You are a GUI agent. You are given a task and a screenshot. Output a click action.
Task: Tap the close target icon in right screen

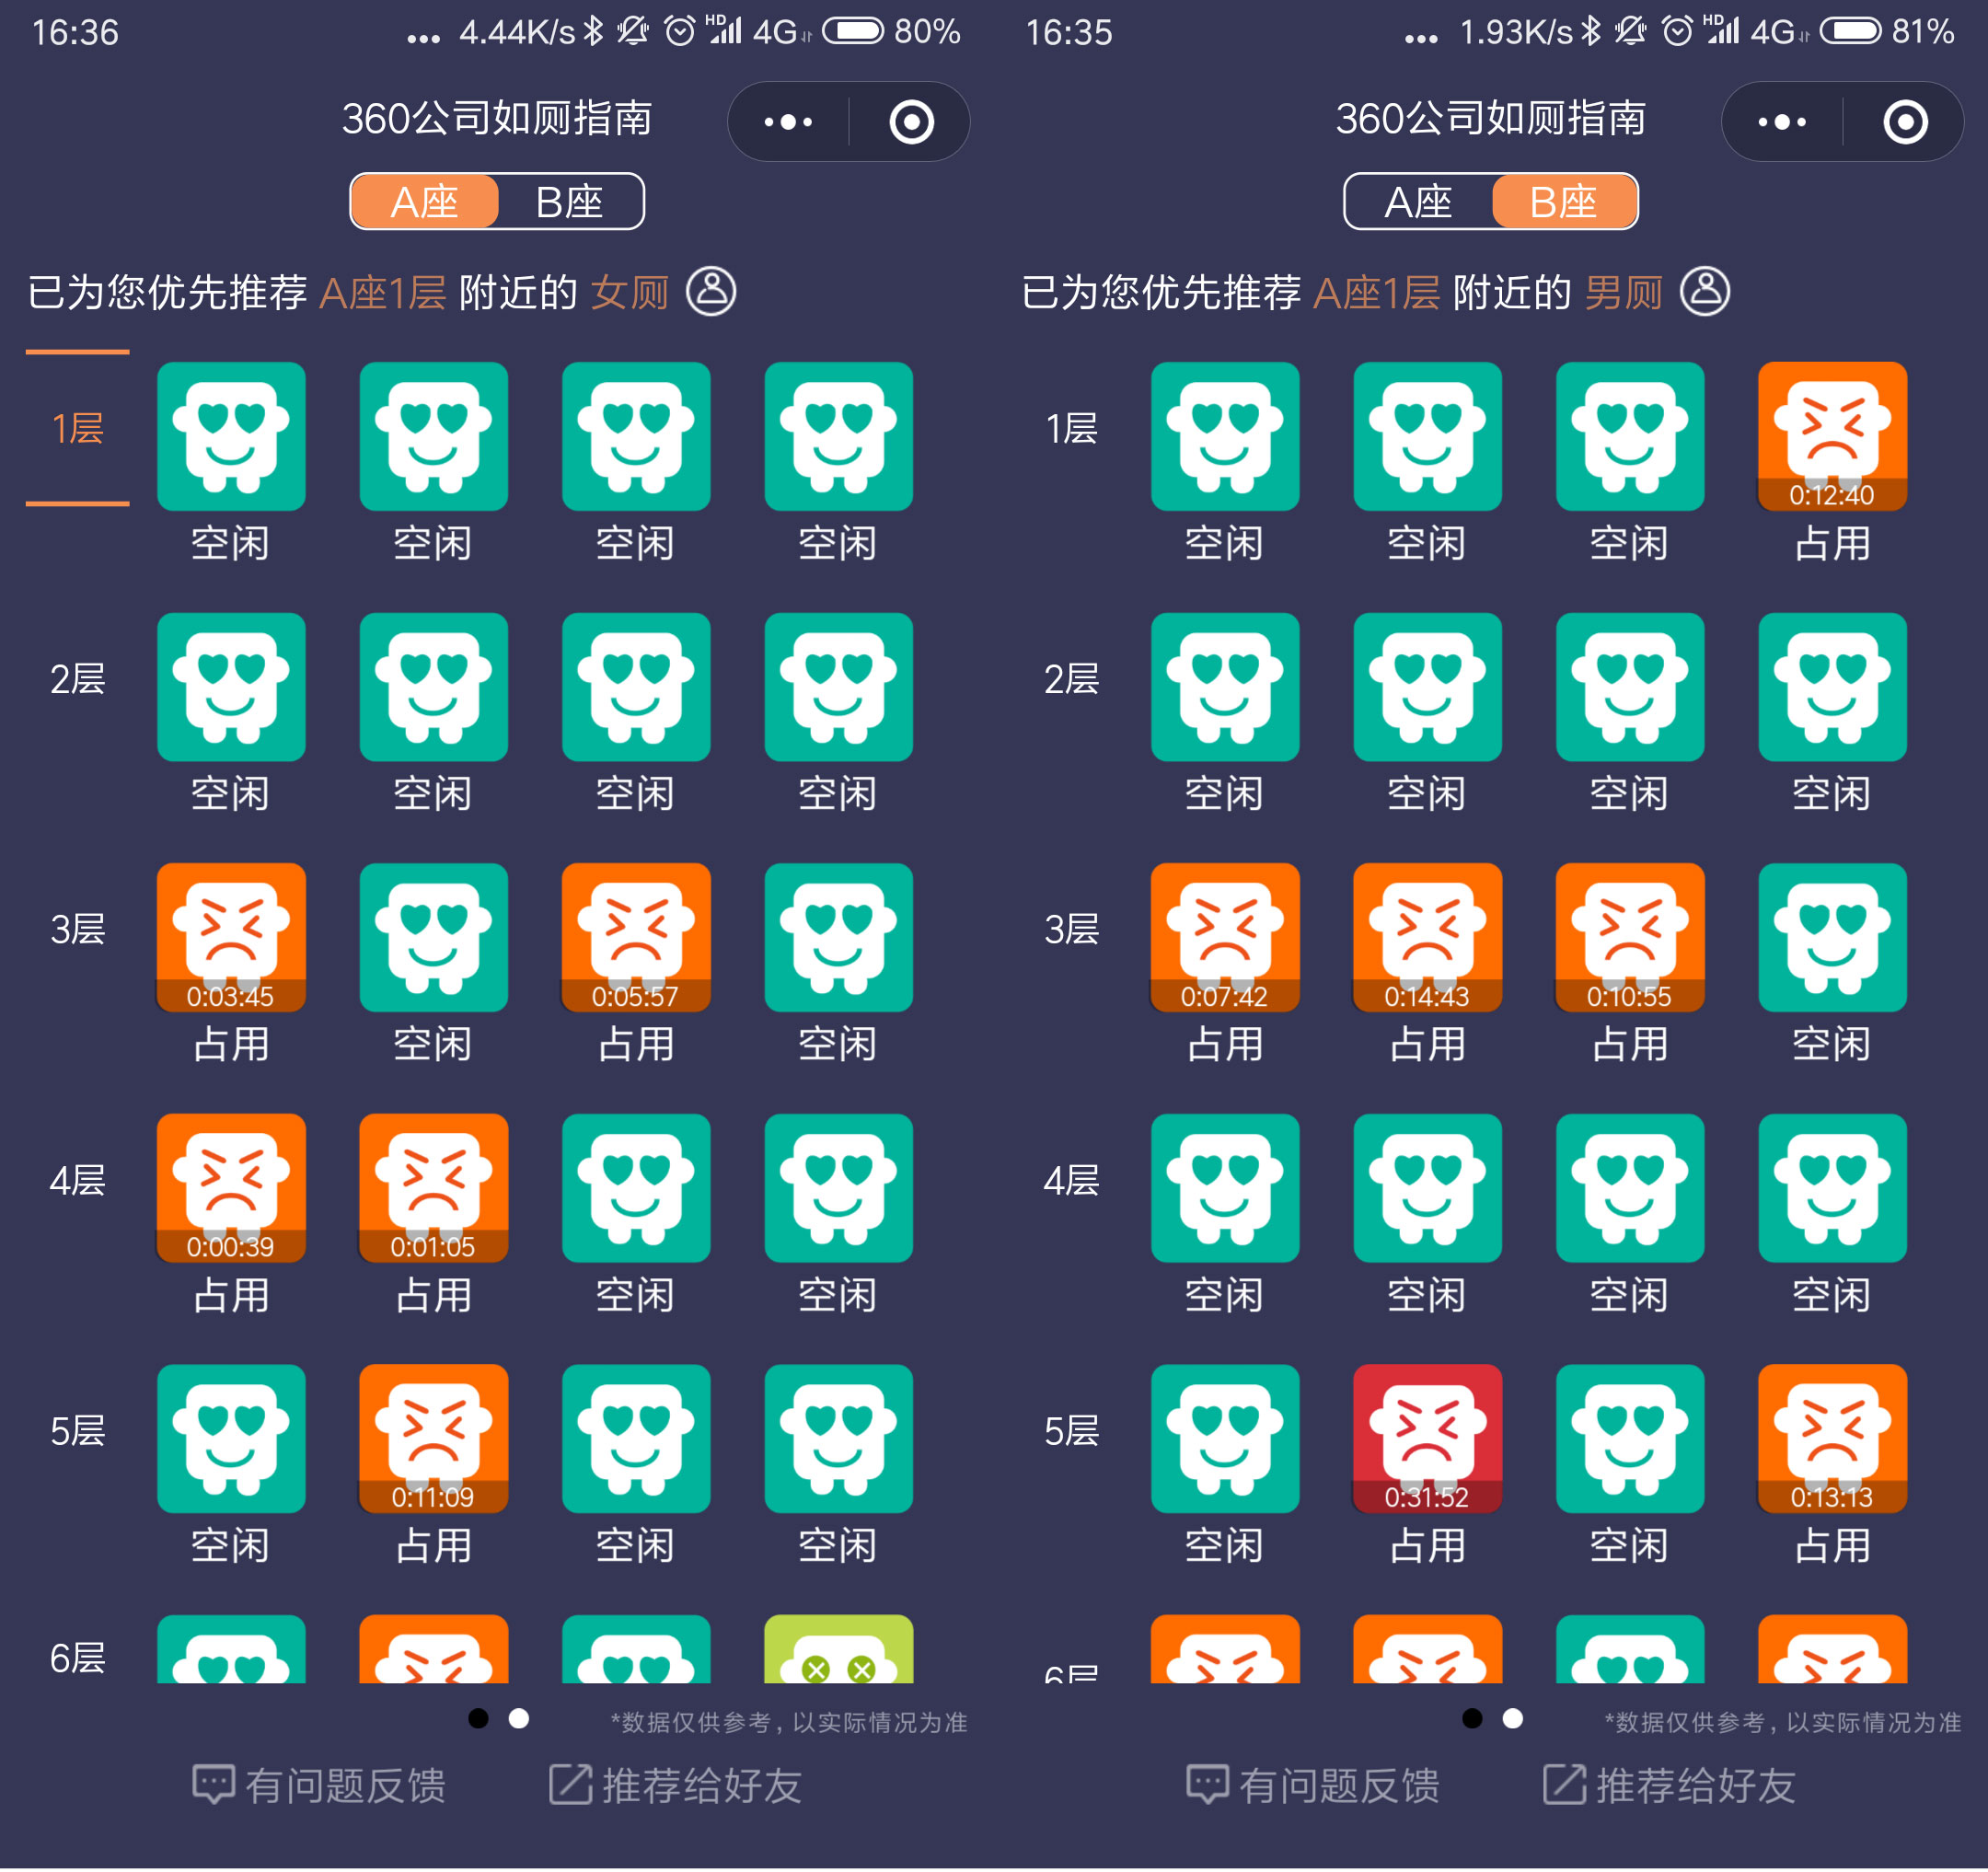pyautogui.click(x=1905, y=122)
